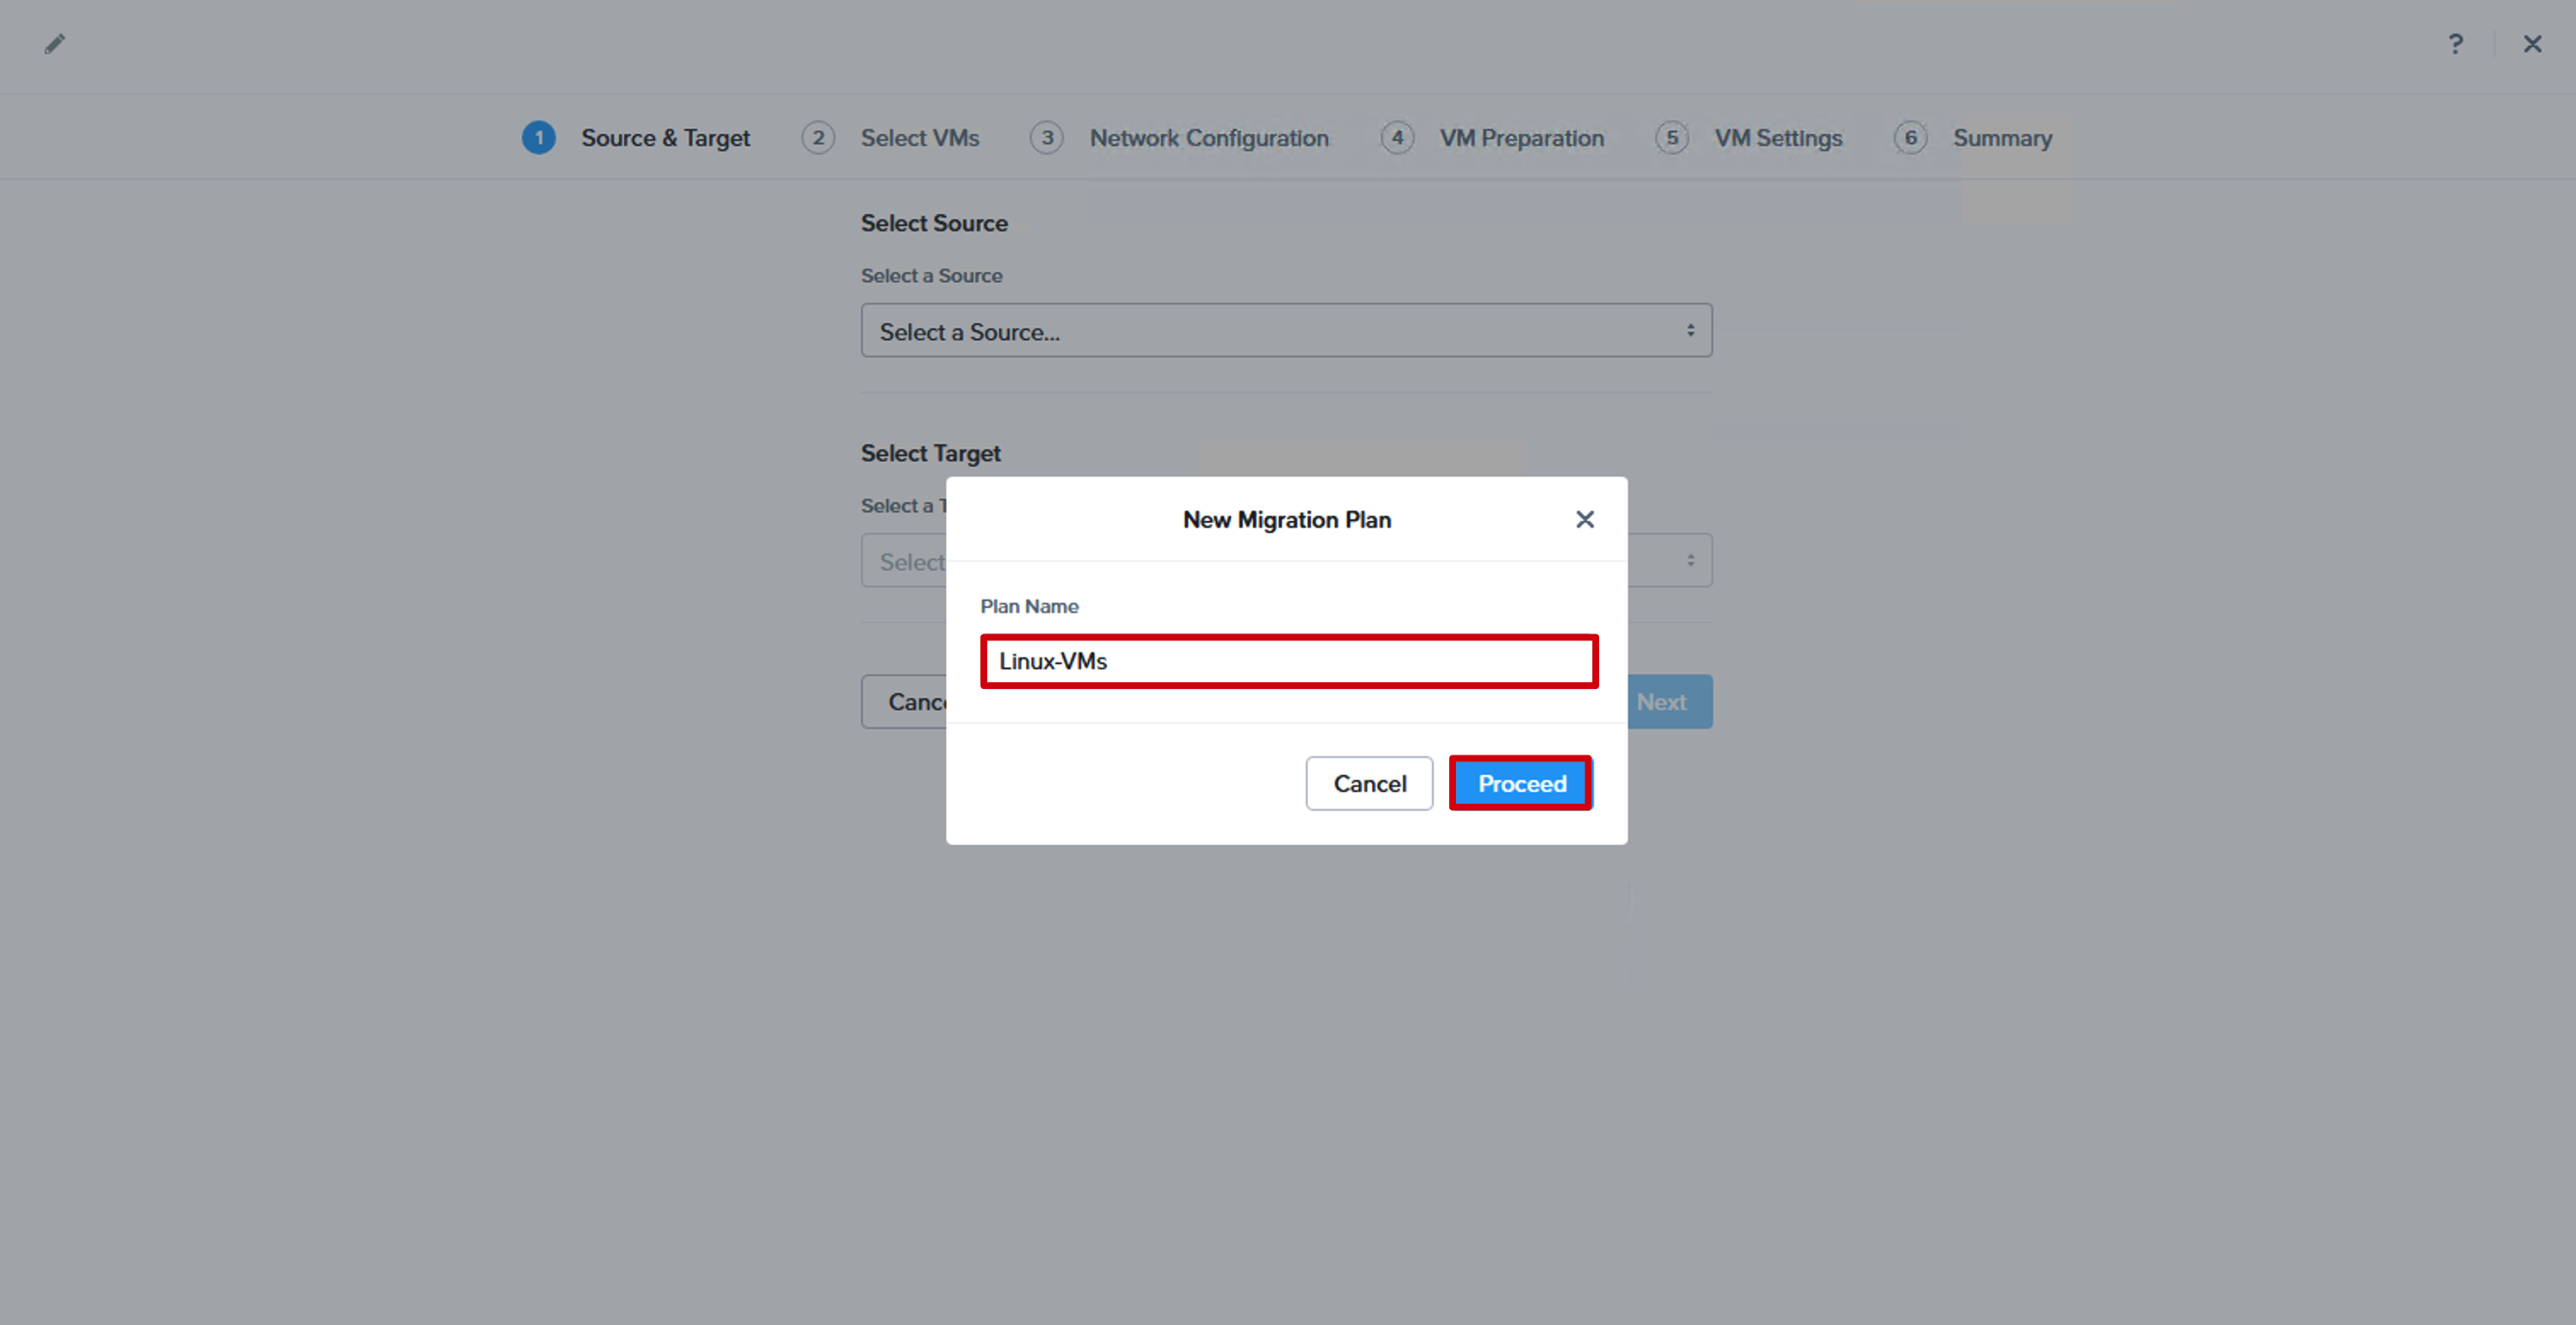Open the Select a Target dropdown arrow

[x=1690, y=561]
